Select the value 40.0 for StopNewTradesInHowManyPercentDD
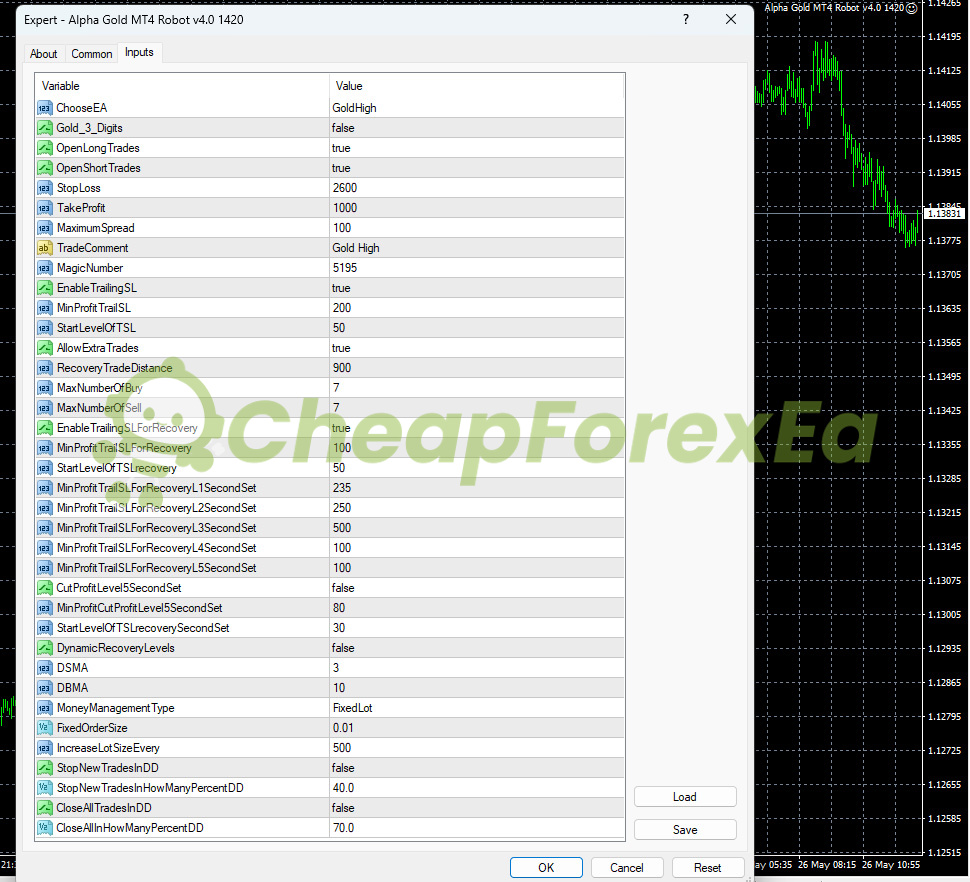Image resolution: width=970 pixels, height=882 pixels. coord(343,788)
